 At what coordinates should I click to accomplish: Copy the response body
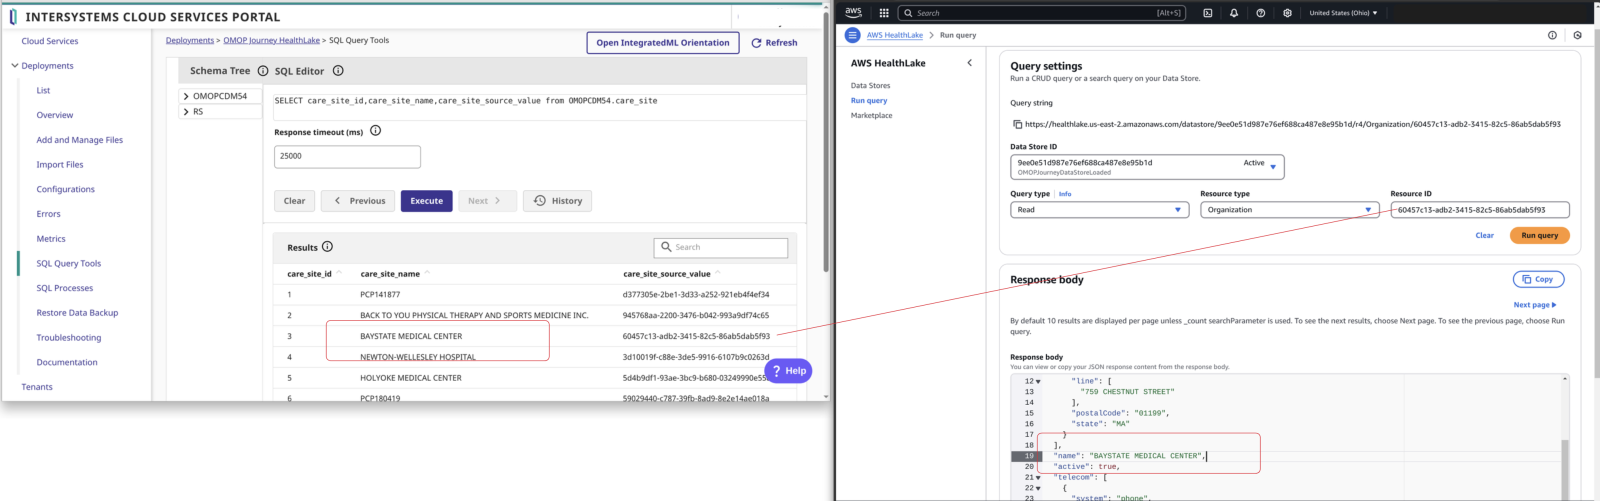point(1538,279)
